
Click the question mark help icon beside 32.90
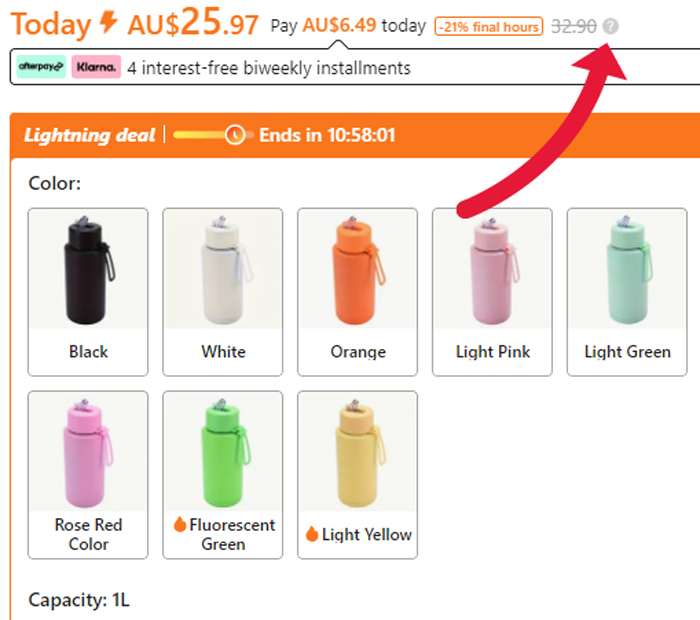click(611, 27)
